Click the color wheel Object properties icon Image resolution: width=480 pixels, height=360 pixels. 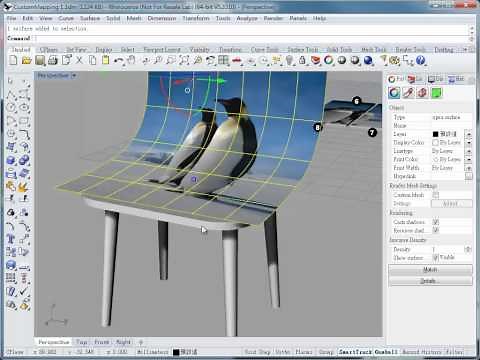(394, 93)
